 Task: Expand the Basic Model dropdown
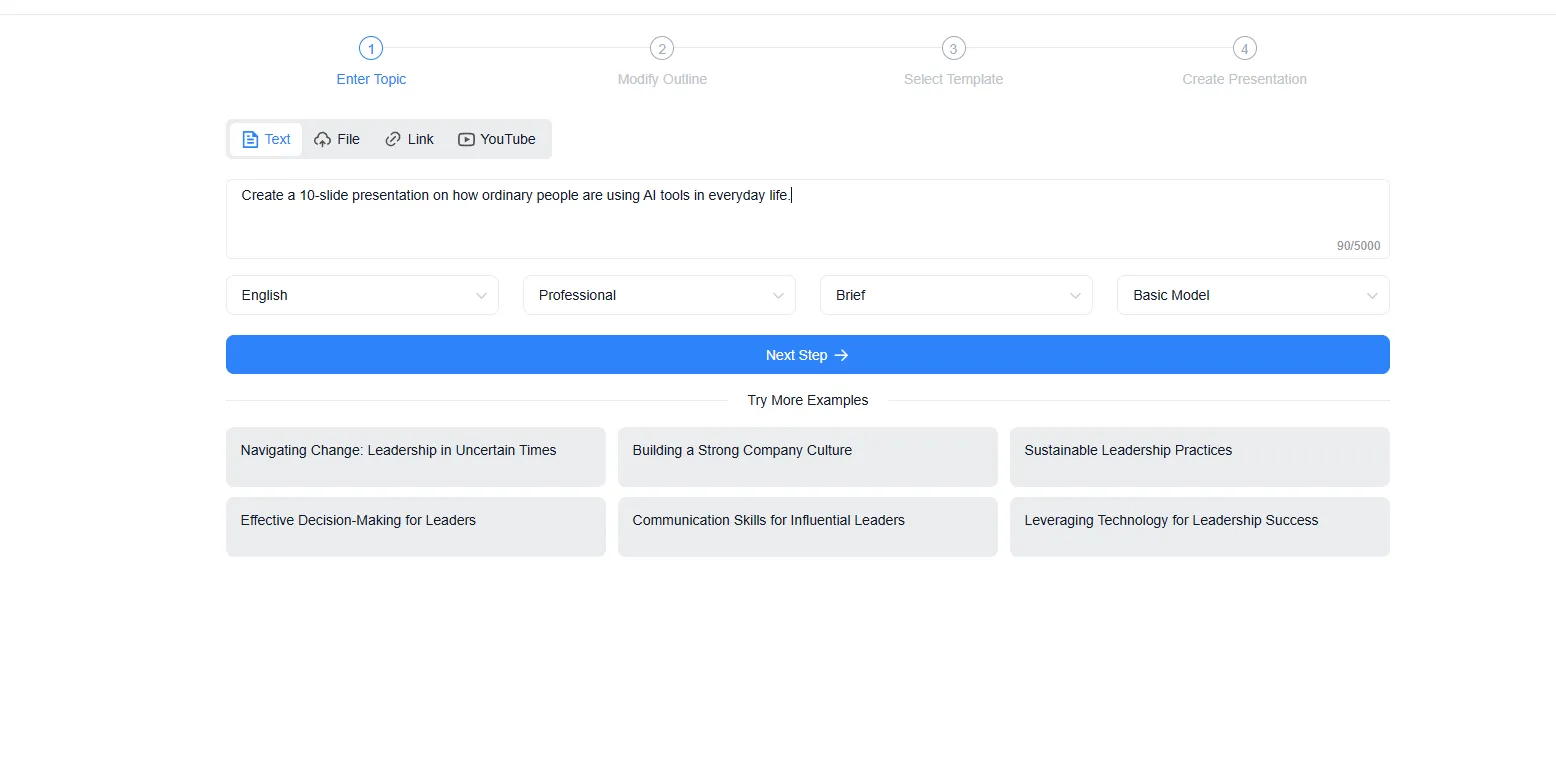[x=1253, y=295]
